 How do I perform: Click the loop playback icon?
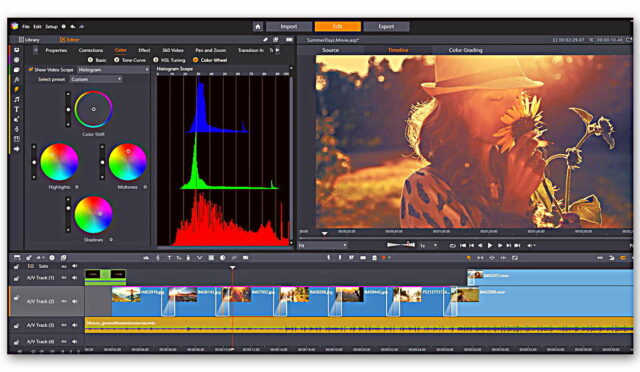tap(452, 245)
